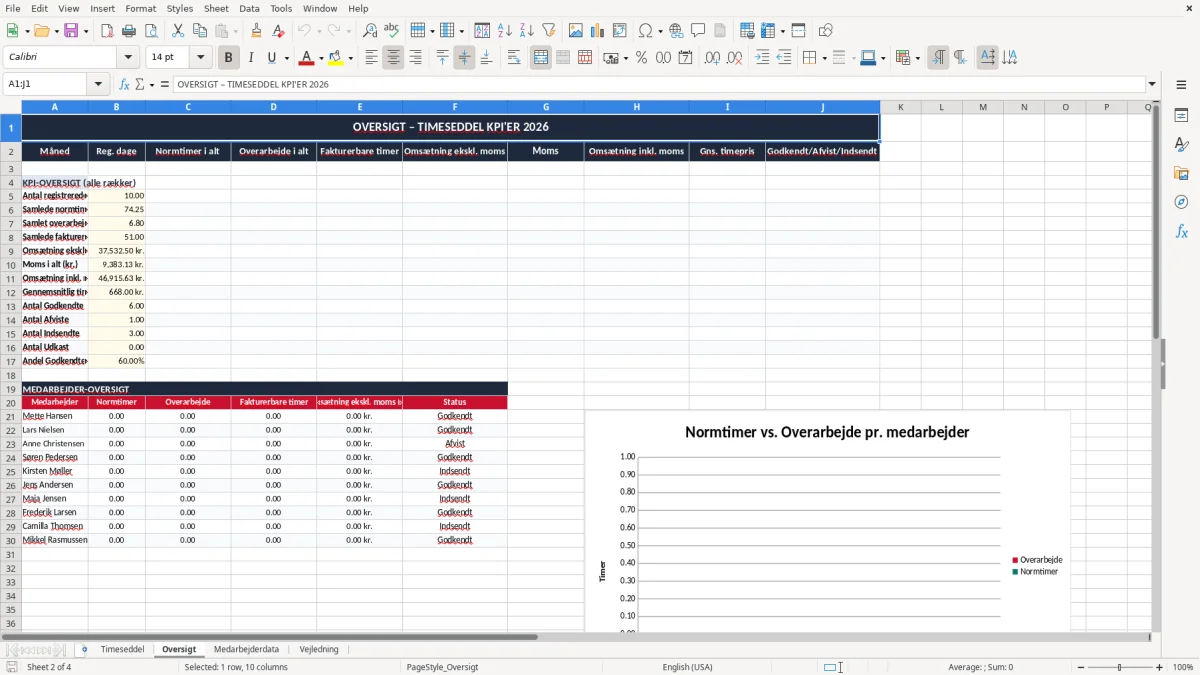Open print preview
Image resolution: width=1200 pixels, height=675 pixels.
point(150,31)
